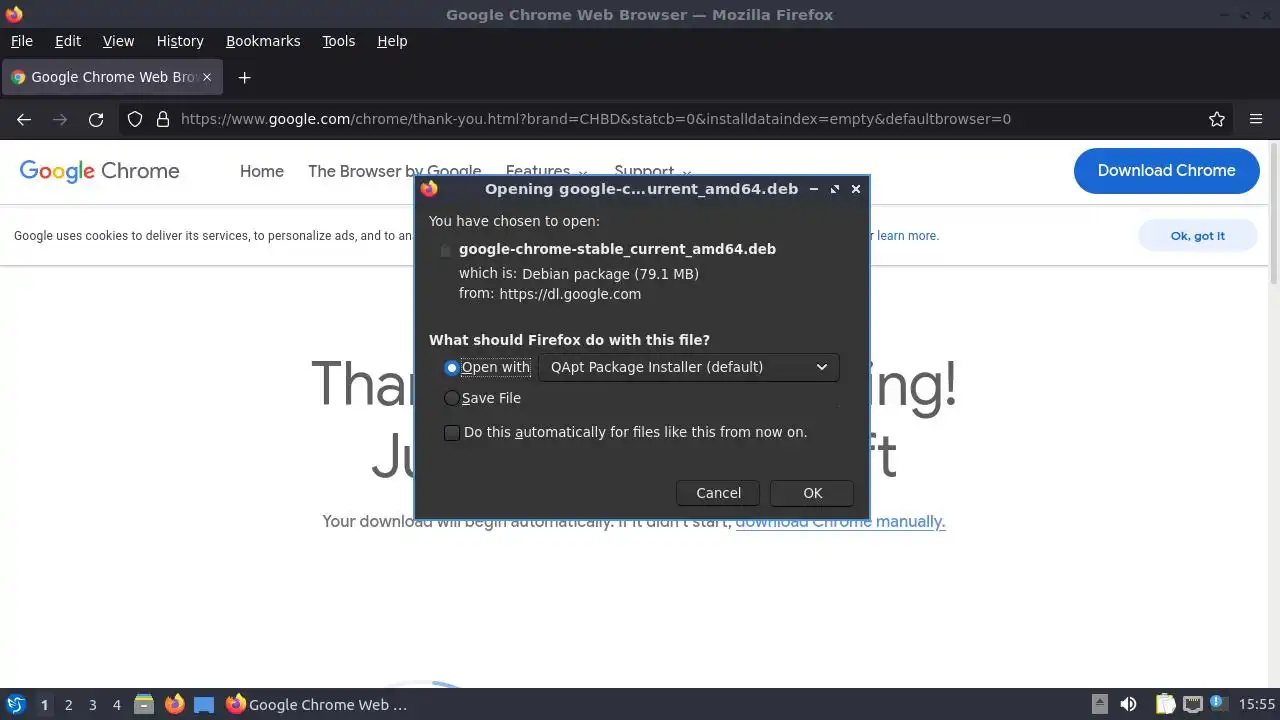Open the File menu
The height and width of the screenshot is (720, 1280).
pyautogui.click(x=22, y=41)
